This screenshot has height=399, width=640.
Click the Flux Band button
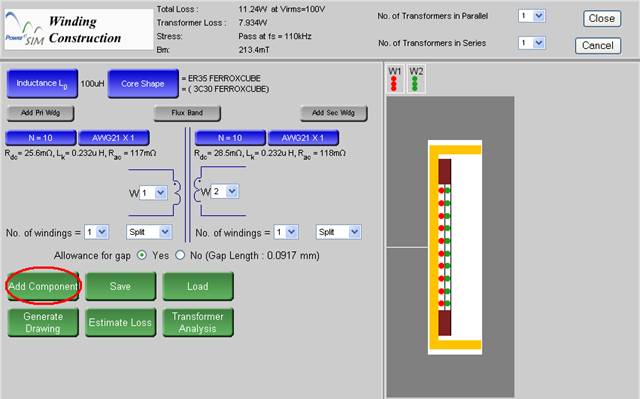click(x=187, y=113)
